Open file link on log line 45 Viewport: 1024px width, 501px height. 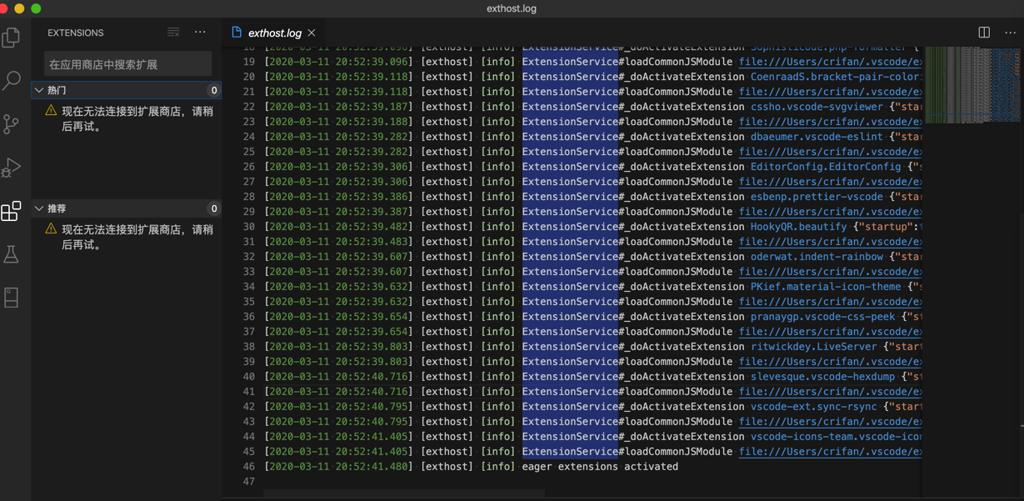(830, 451)
